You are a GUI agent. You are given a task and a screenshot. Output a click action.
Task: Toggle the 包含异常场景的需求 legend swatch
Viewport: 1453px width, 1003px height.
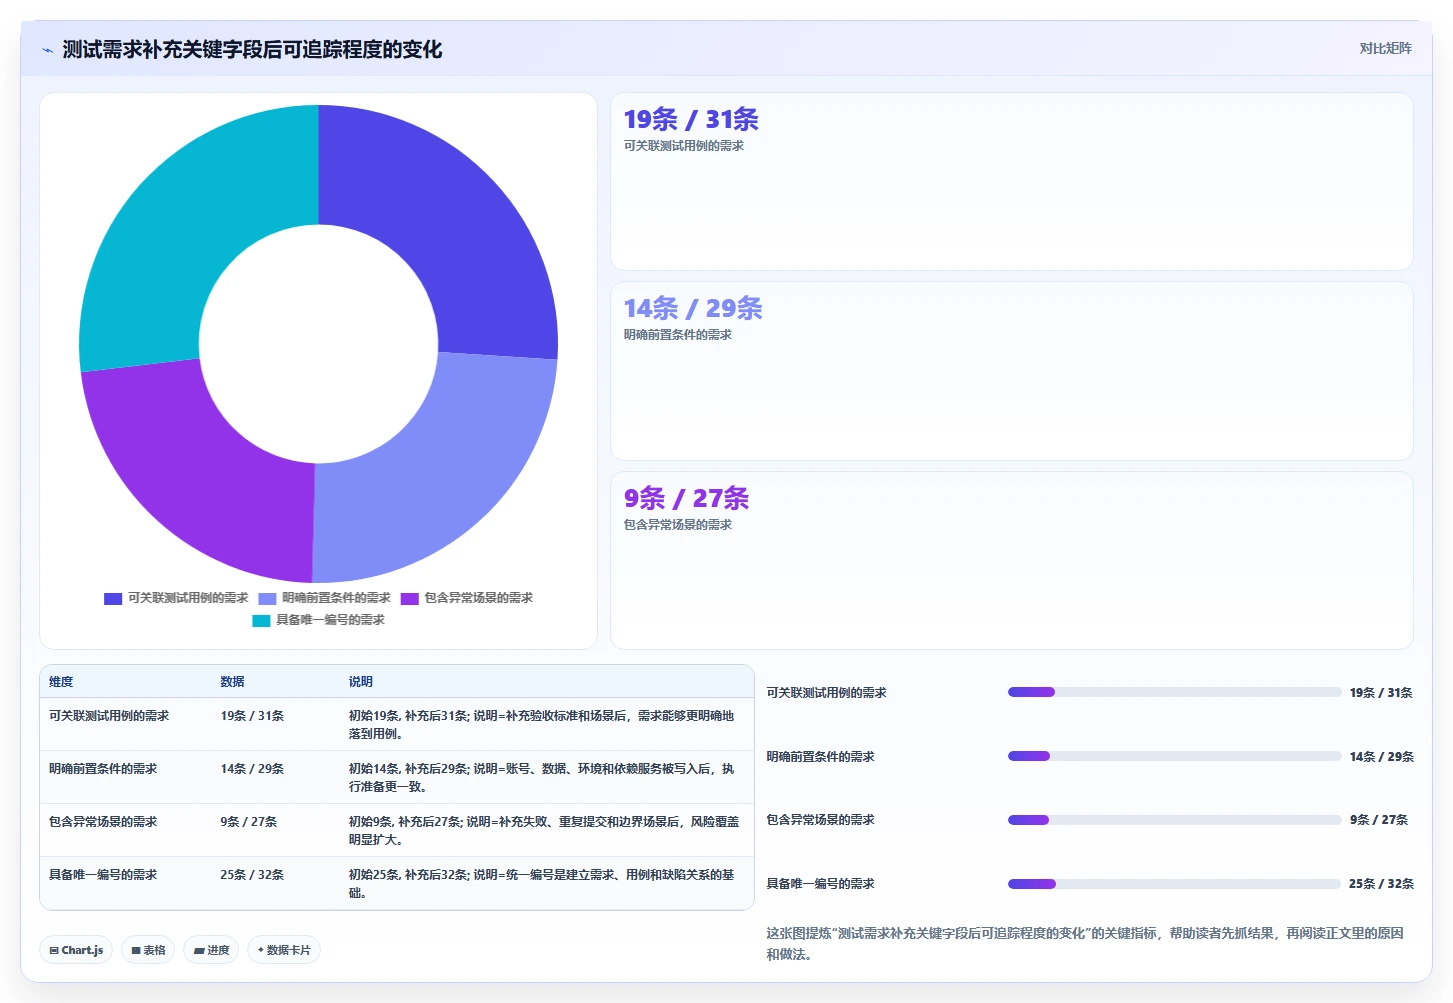pyautogui.click(x=409, y=598)
